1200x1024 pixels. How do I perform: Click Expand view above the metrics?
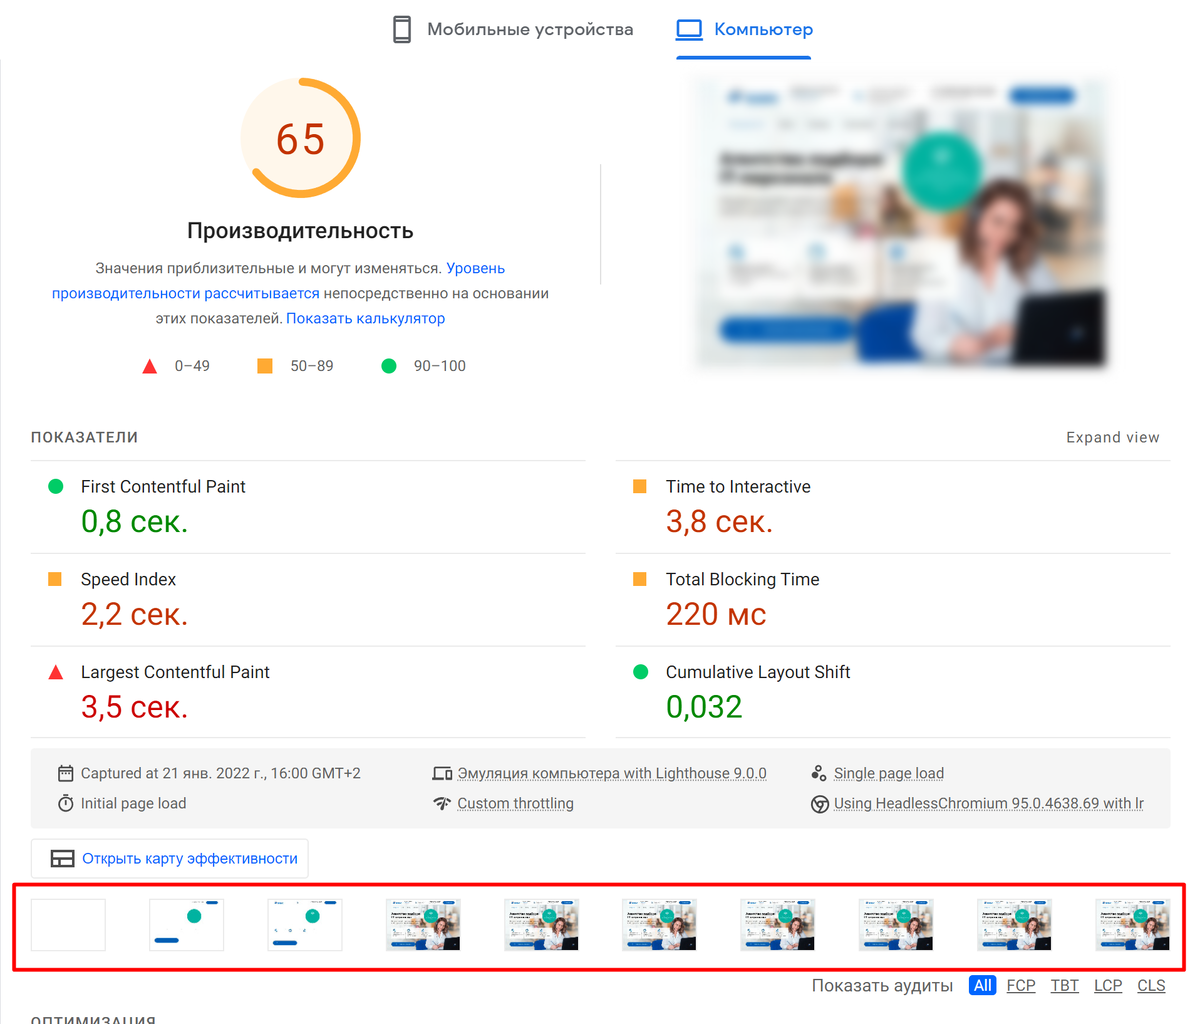click(x=1112, y=437)
